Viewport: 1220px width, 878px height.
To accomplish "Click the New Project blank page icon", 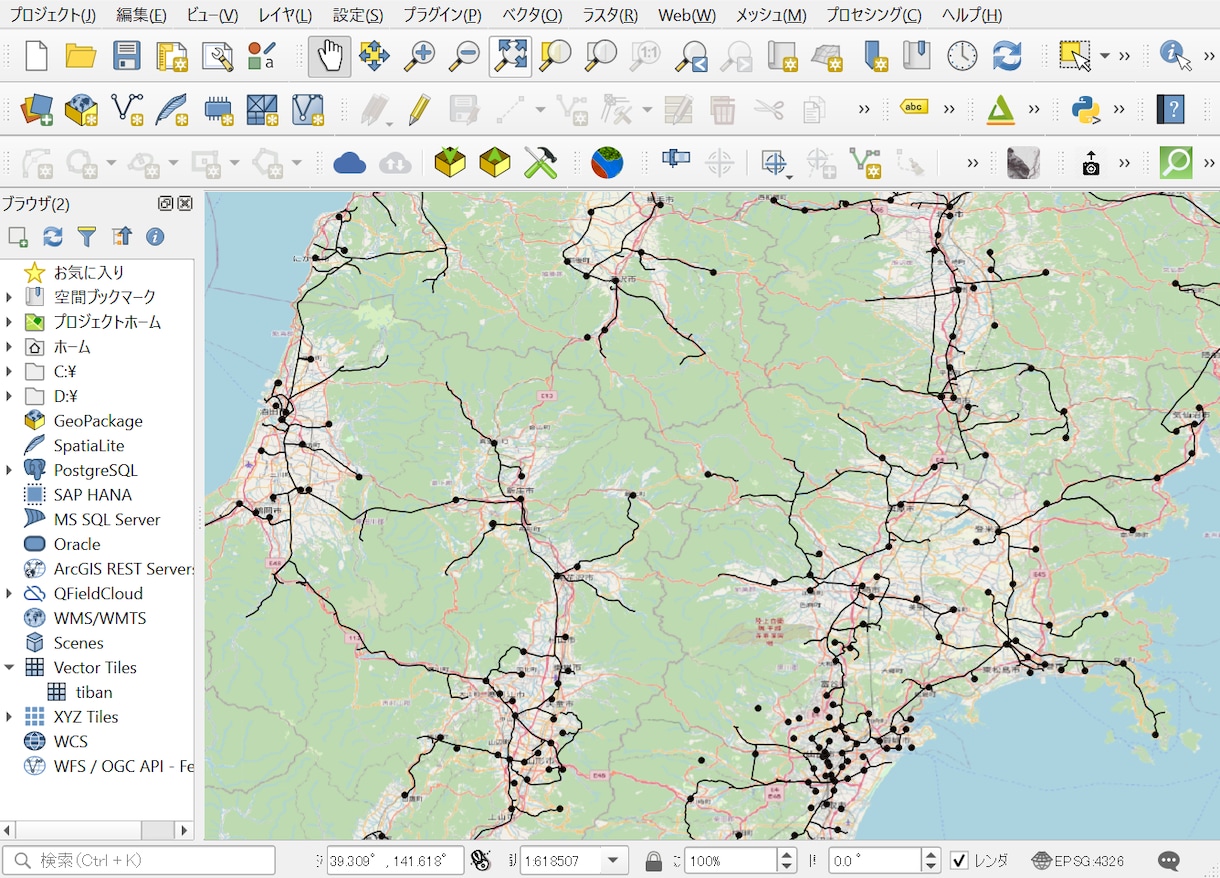I will [36, 56].
